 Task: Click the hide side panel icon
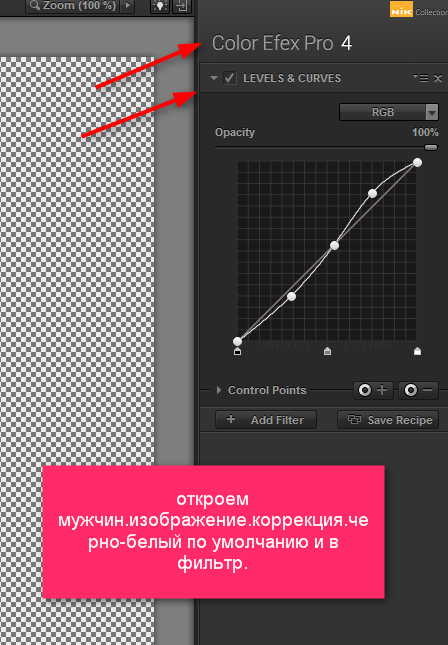181,6
